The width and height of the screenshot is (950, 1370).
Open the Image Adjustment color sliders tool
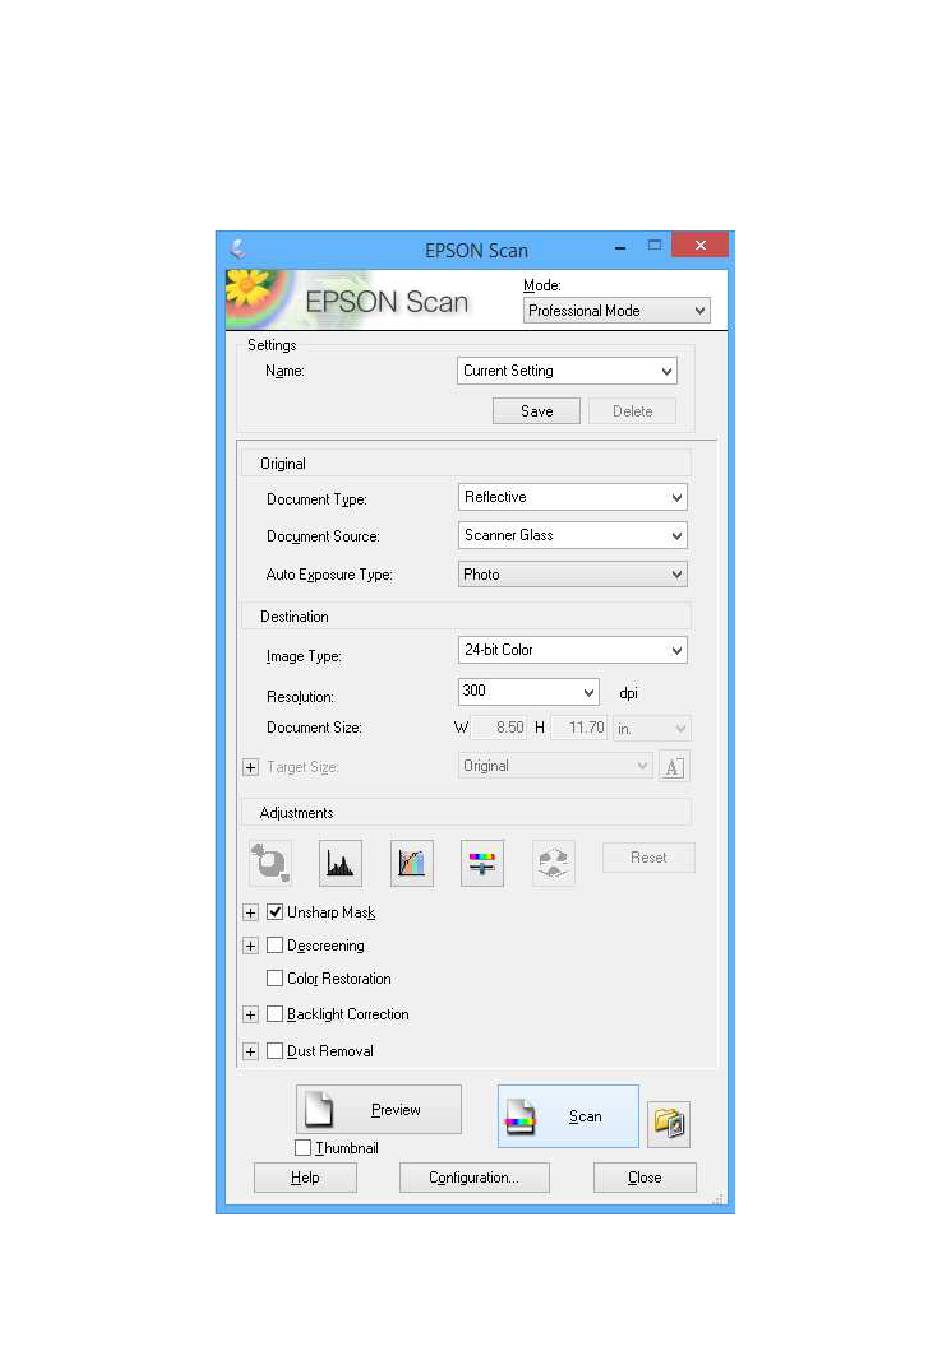coord(482,863)
